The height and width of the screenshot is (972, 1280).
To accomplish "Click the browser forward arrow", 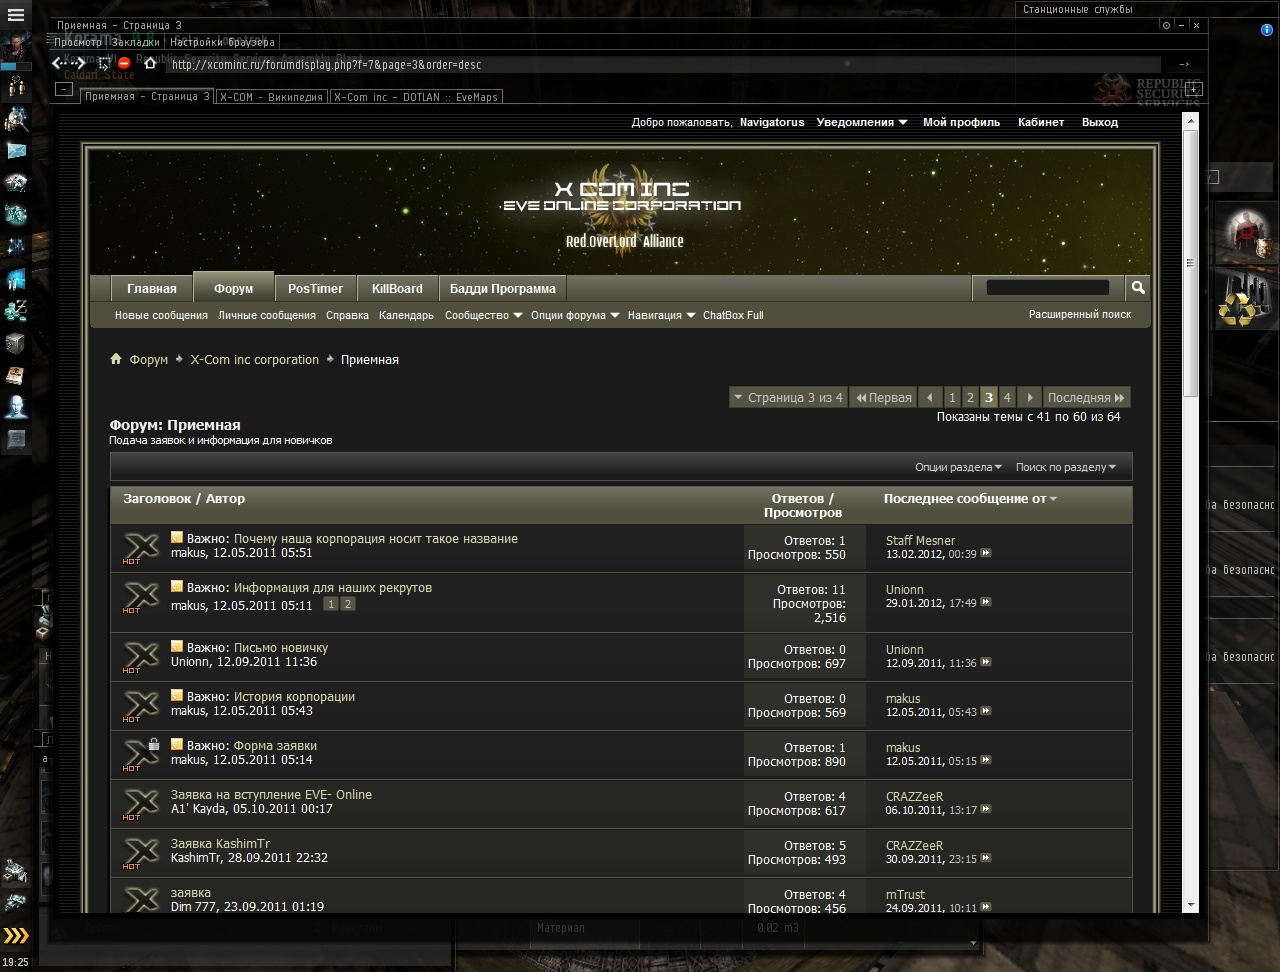I will click(x=79, y=63).
